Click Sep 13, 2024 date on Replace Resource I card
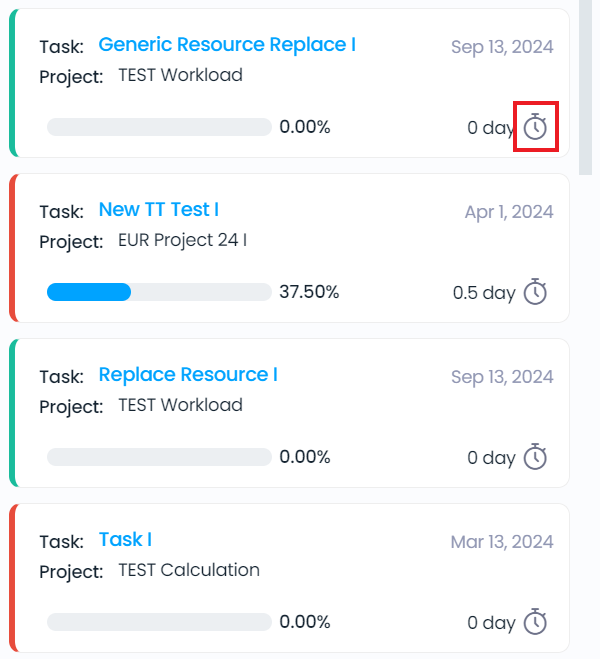The width and height of the screenshot is (600, 659). [502, 377]
